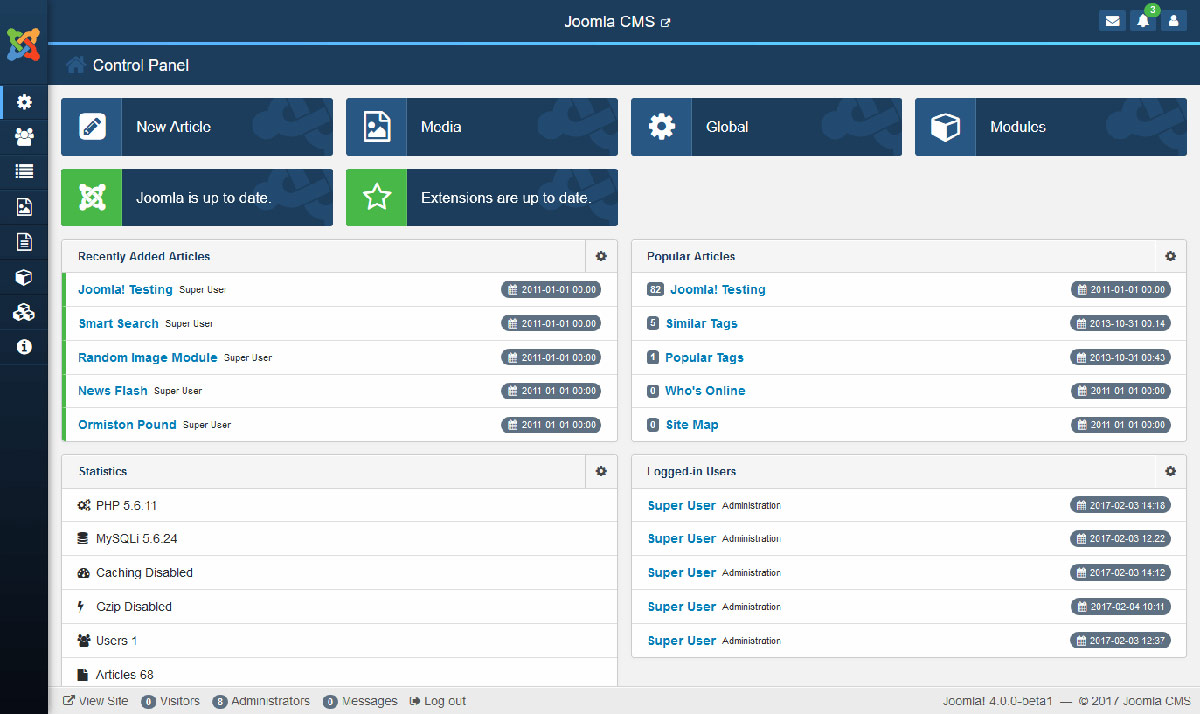The height and width of the screenshot is (714, 1200).
Task: Open the News Flash article
Action: pyautogui.click(x=113, y=391)
